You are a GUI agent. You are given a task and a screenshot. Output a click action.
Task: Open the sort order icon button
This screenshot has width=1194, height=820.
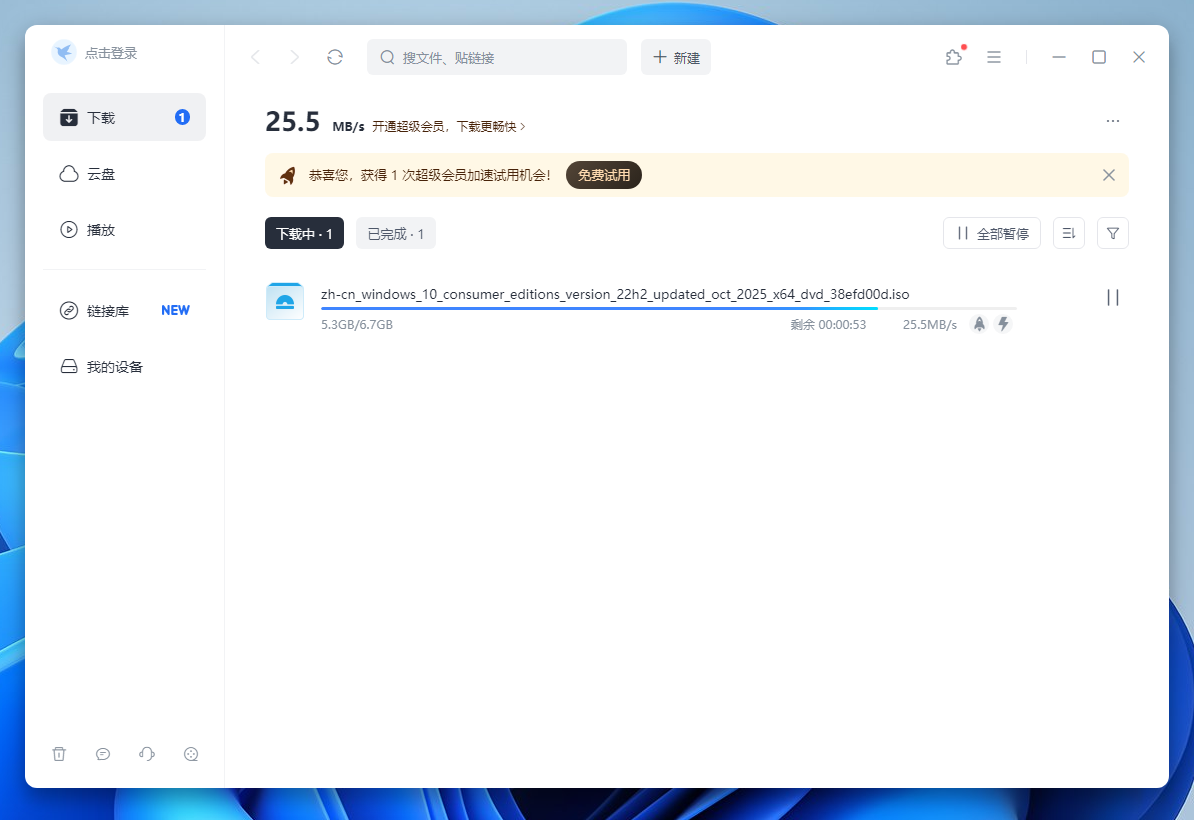[x=1068, y=233]
